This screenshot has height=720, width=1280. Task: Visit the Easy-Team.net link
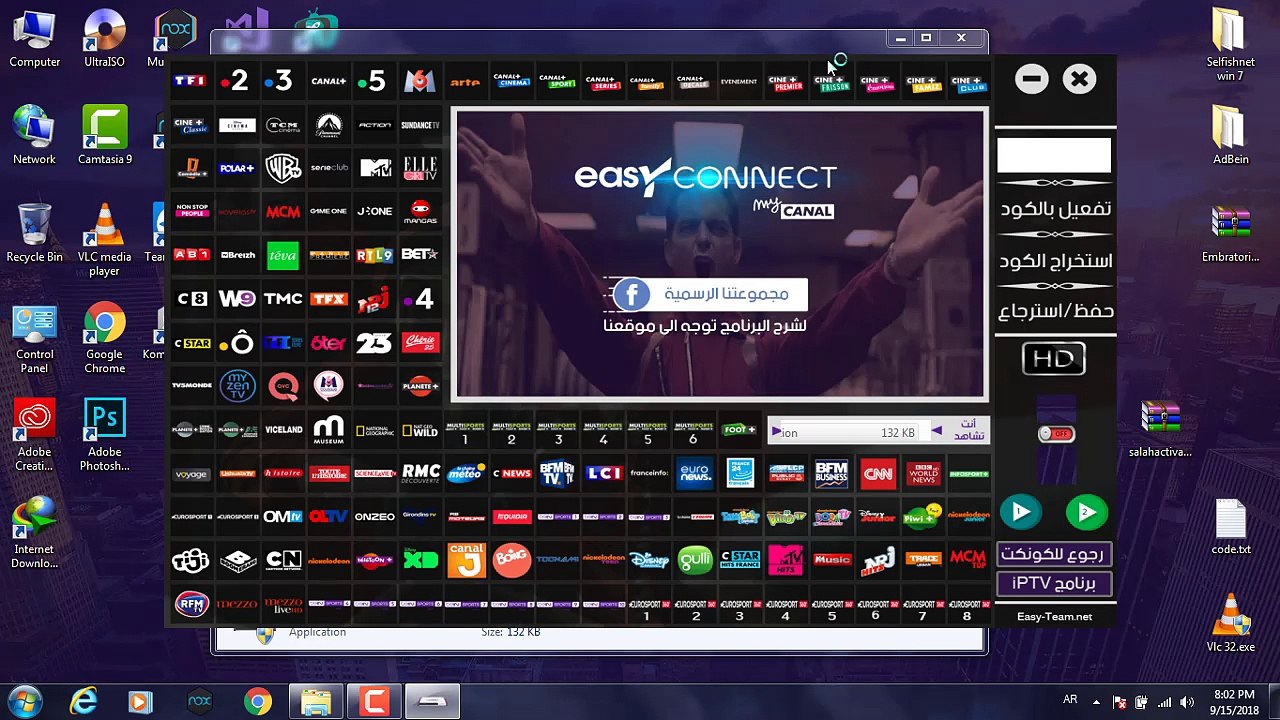(1055, 616)
